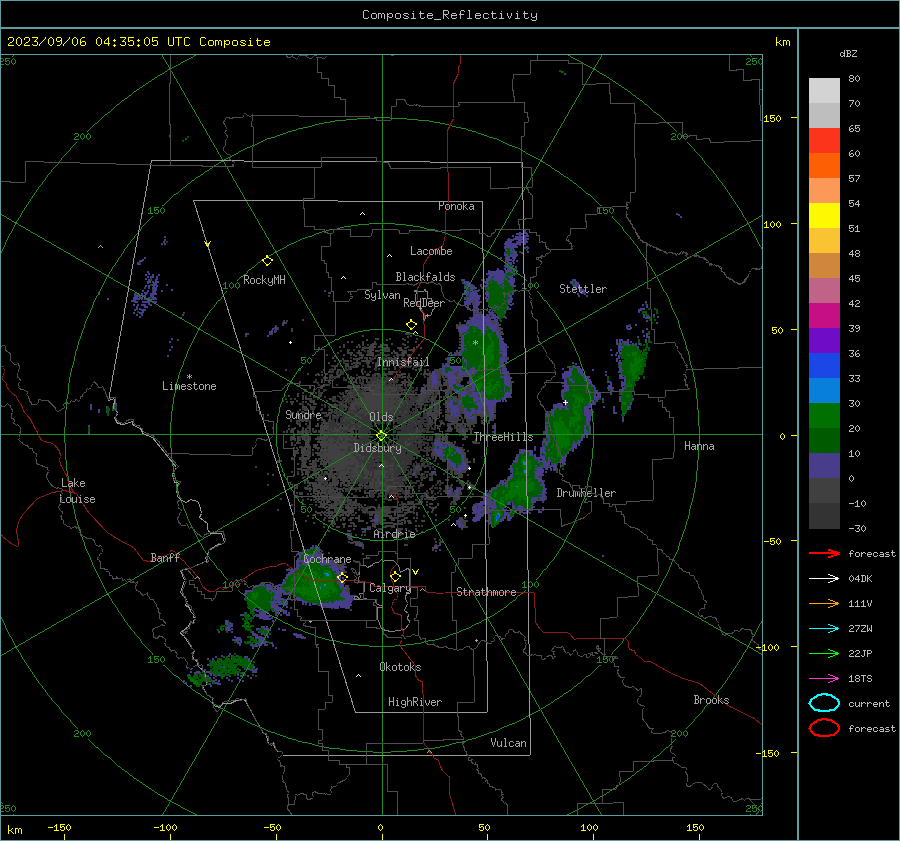The width and height of the screenshot is (900, 841).
Task: Click the Innisfail city label
Action: [x=402, y=362]
